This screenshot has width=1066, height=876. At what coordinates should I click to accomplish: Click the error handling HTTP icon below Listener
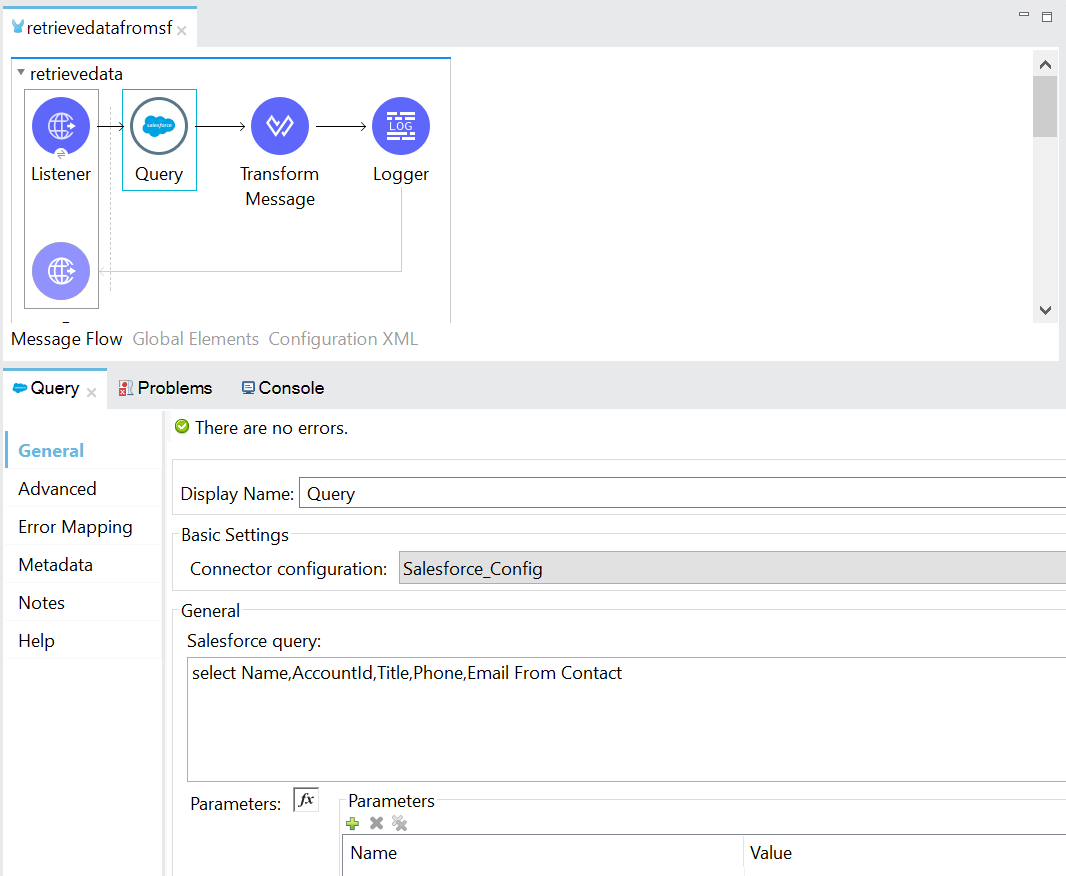[61, 271]
